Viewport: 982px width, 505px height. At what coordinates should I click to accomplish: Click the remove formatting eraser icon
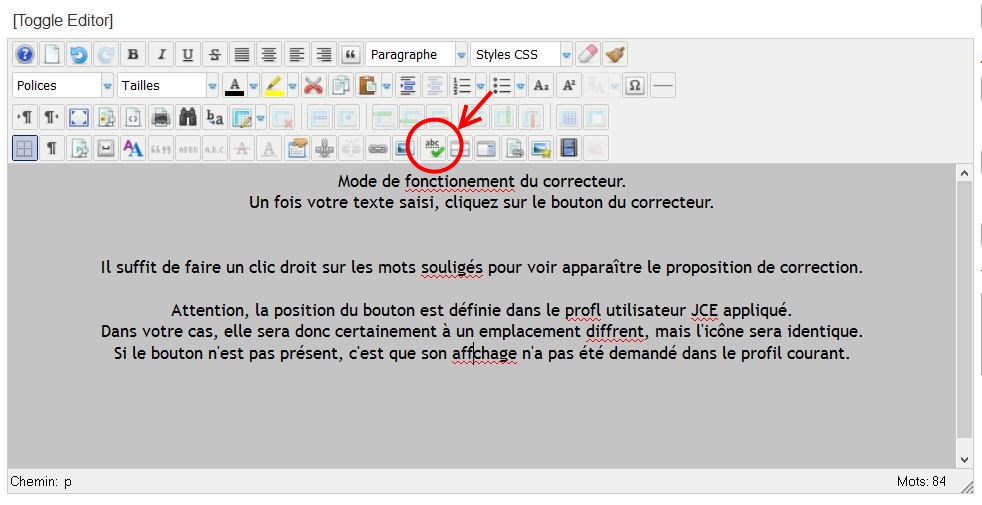[x=587, y=55]
